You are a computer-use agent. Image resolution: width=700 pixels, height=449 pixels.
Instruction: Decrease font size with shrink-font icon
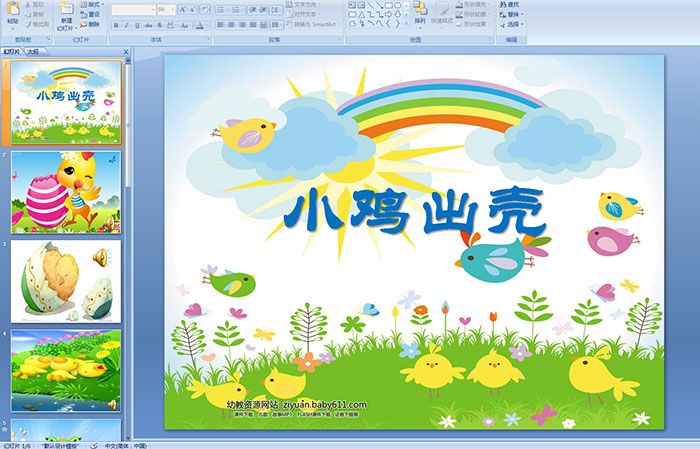193,9
